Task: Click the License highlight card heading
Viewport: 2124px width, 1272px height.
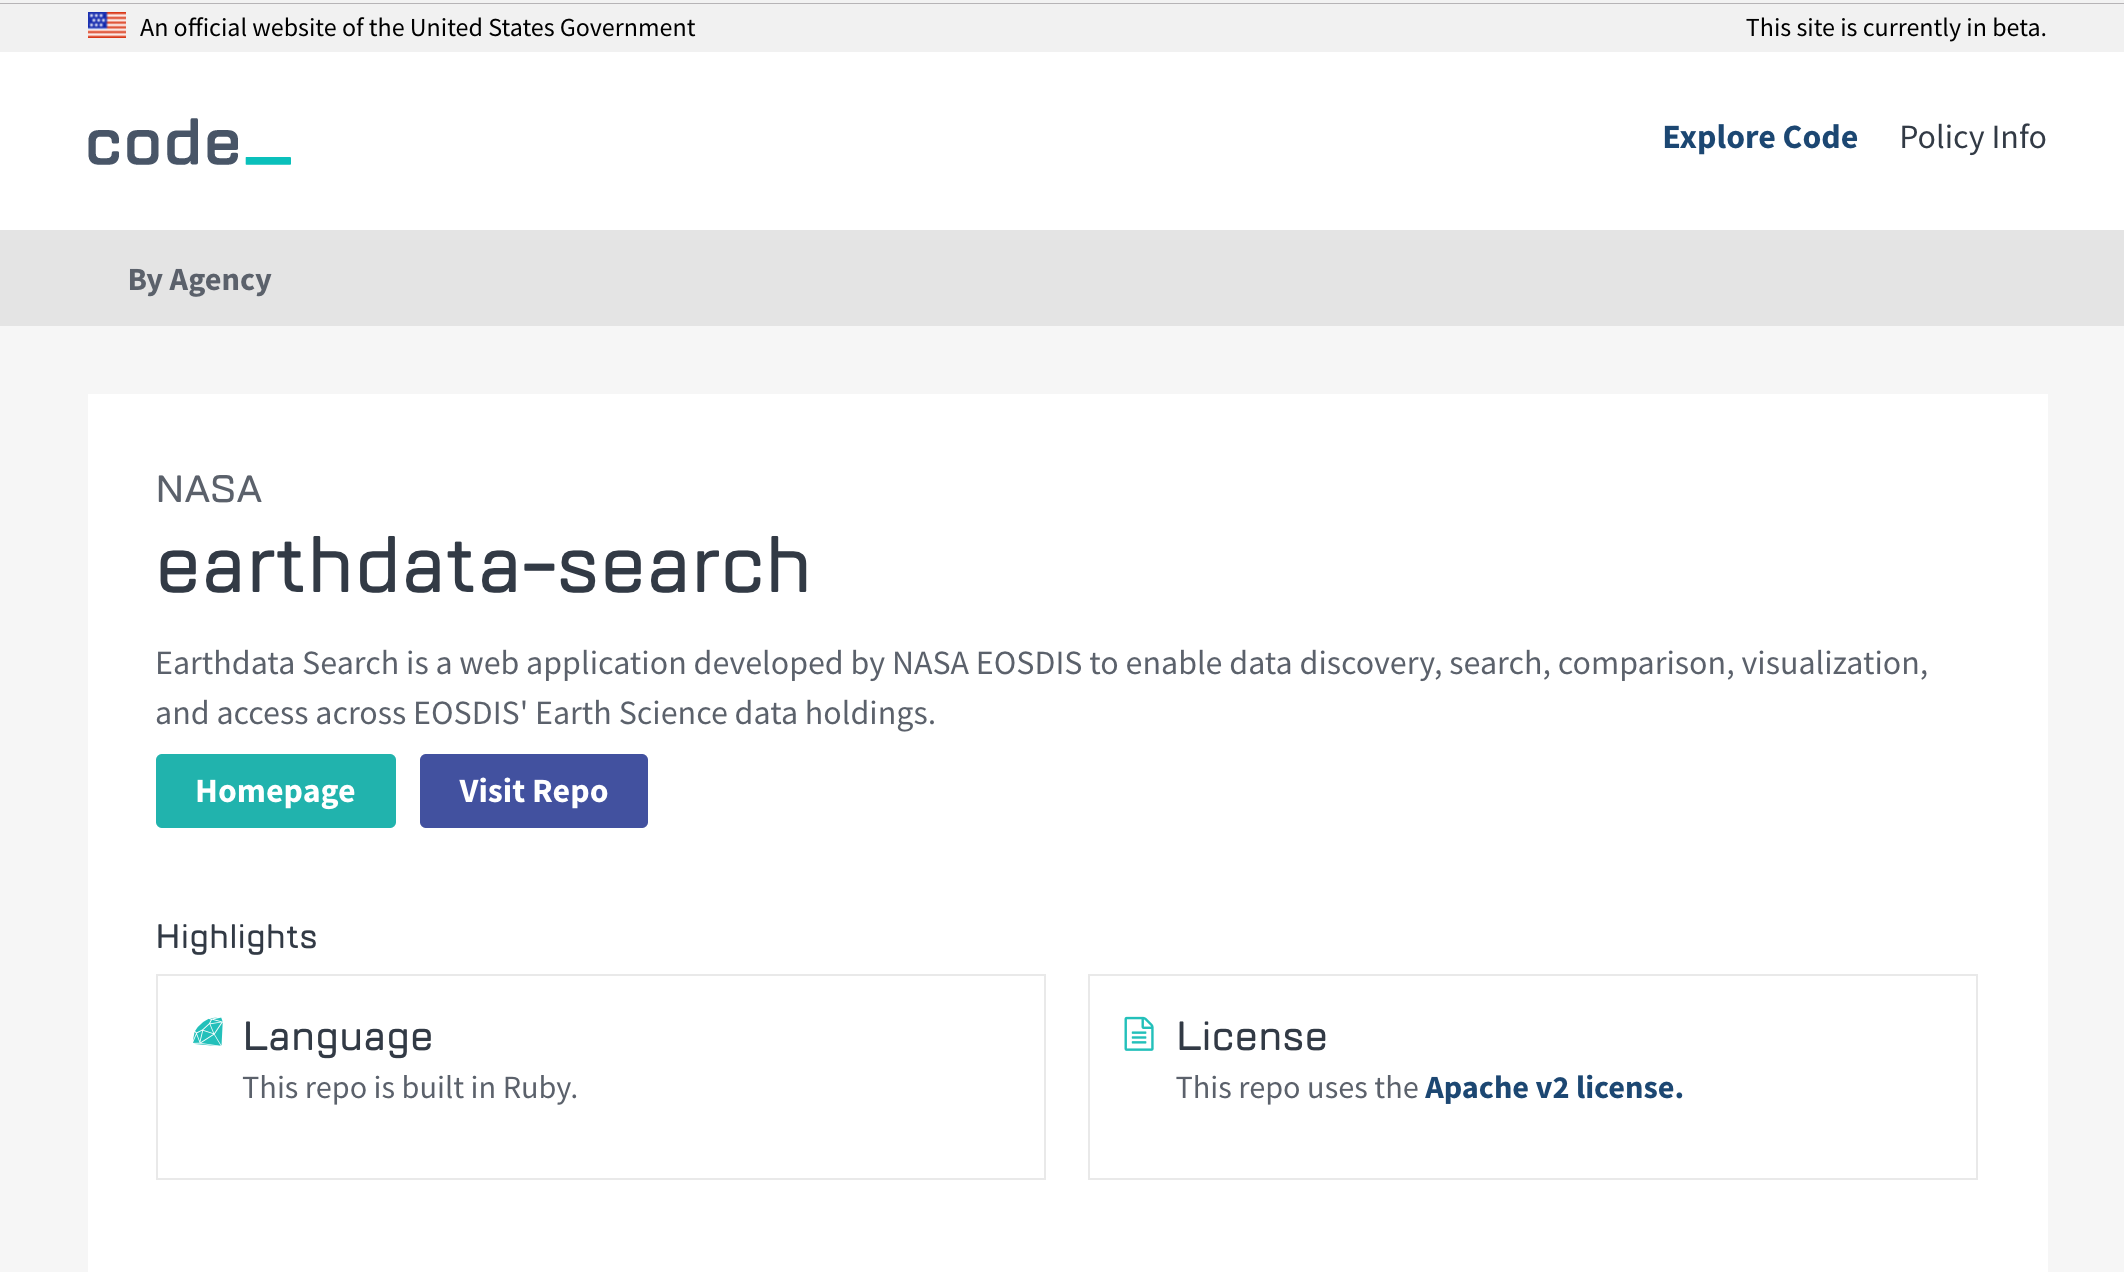Action: pyautogui.click(x=1251, y=1036)
